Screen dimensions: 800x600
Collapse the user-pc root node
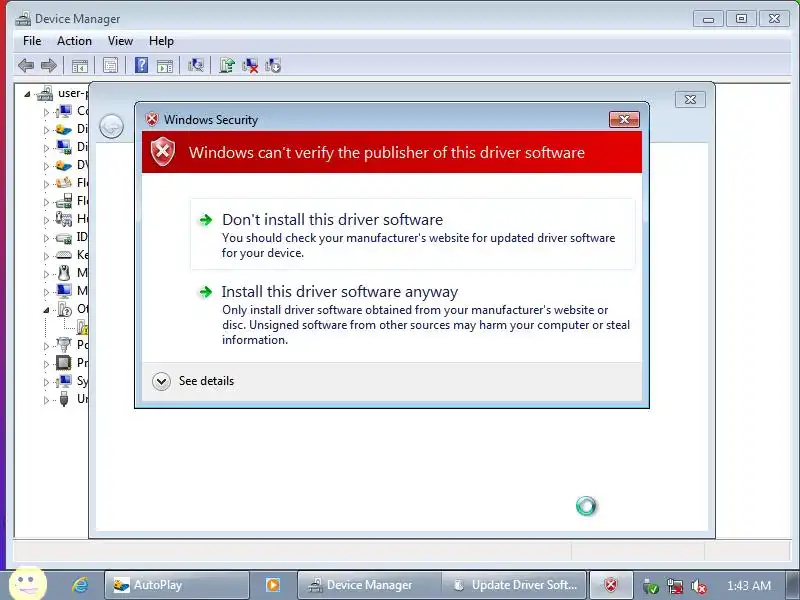pyautogui.click(x=27, y=94)
